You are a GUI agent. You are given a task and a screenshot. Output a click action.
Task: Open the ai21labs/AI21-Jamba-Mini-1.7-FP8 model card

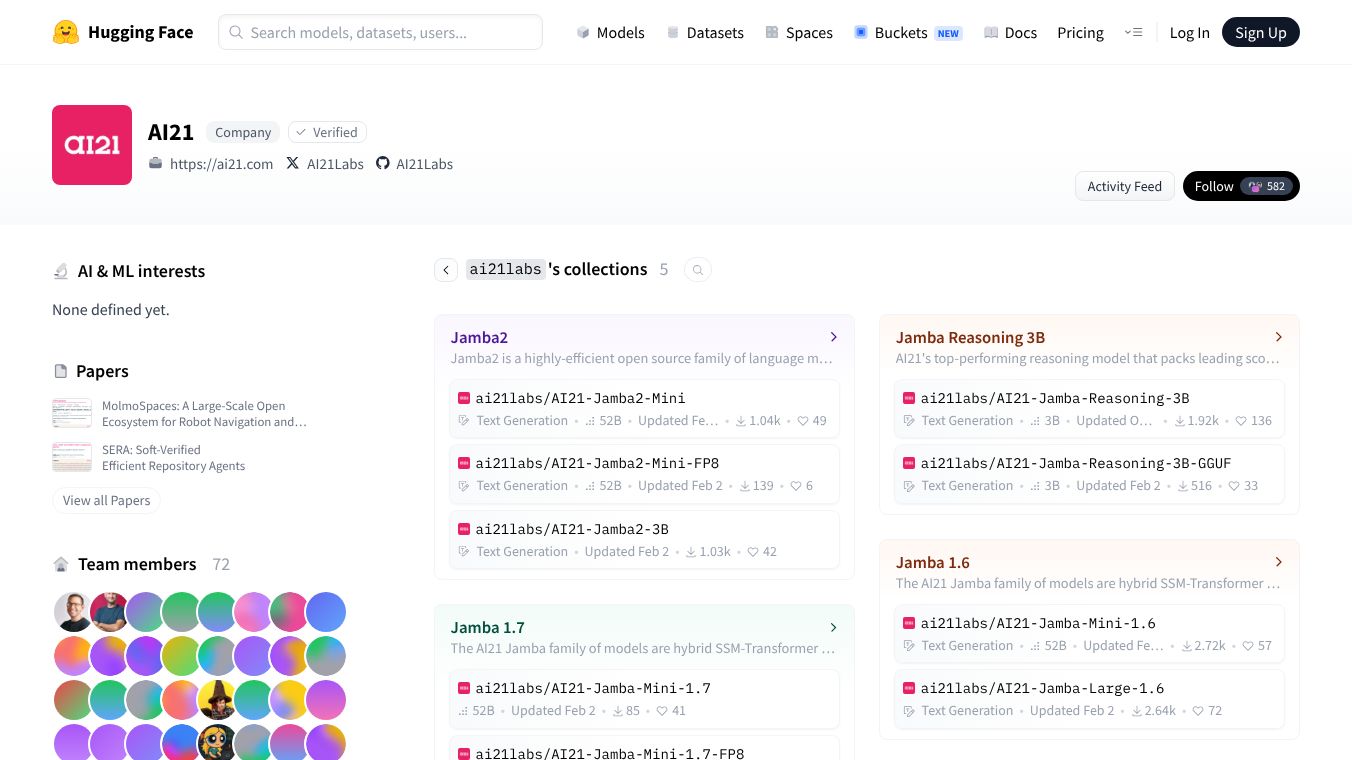[x=644, y=748]
